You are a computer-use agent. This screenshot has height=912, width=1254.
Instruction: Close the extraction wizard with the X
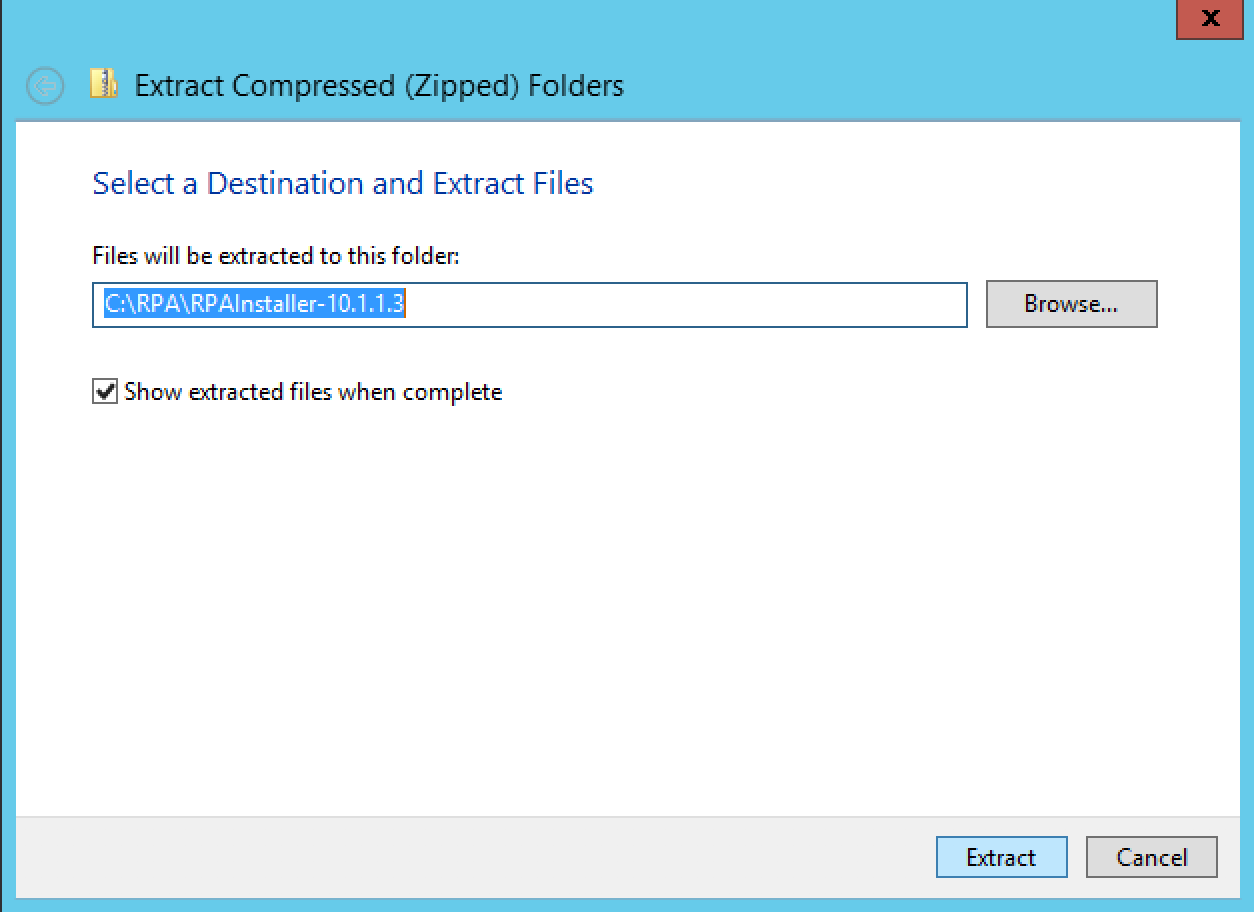(1209, 19)
